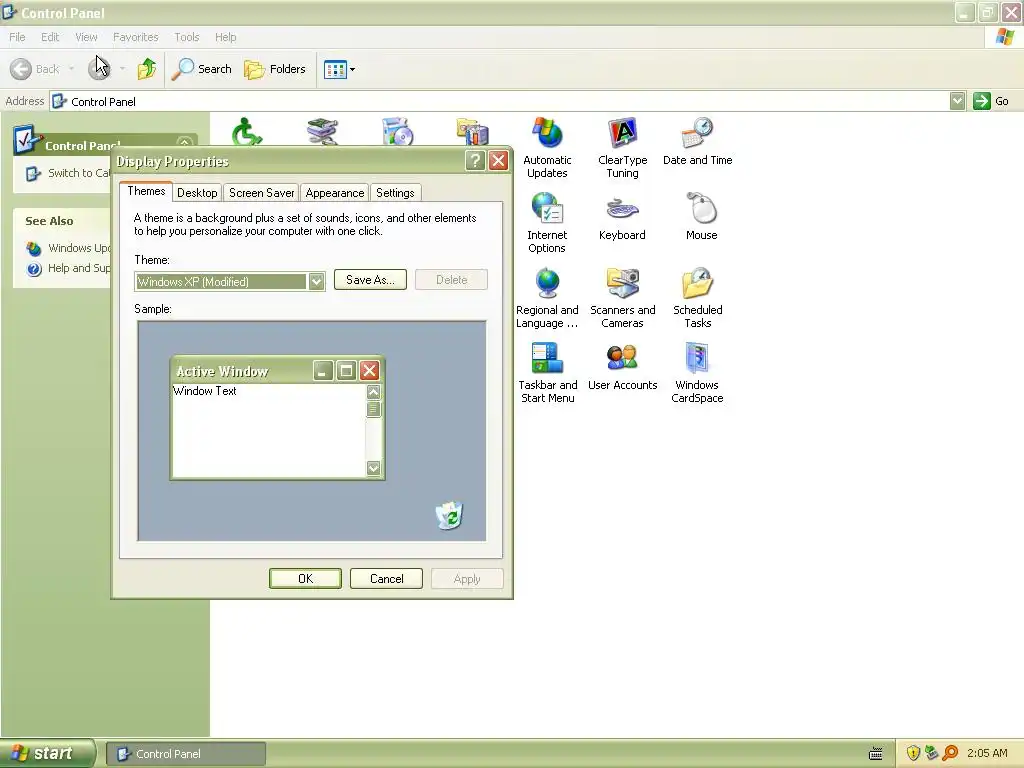This screenshot has height=768, width=1024.
Task: Click the Address bar Control Panel field
Action: pos(500,101)
